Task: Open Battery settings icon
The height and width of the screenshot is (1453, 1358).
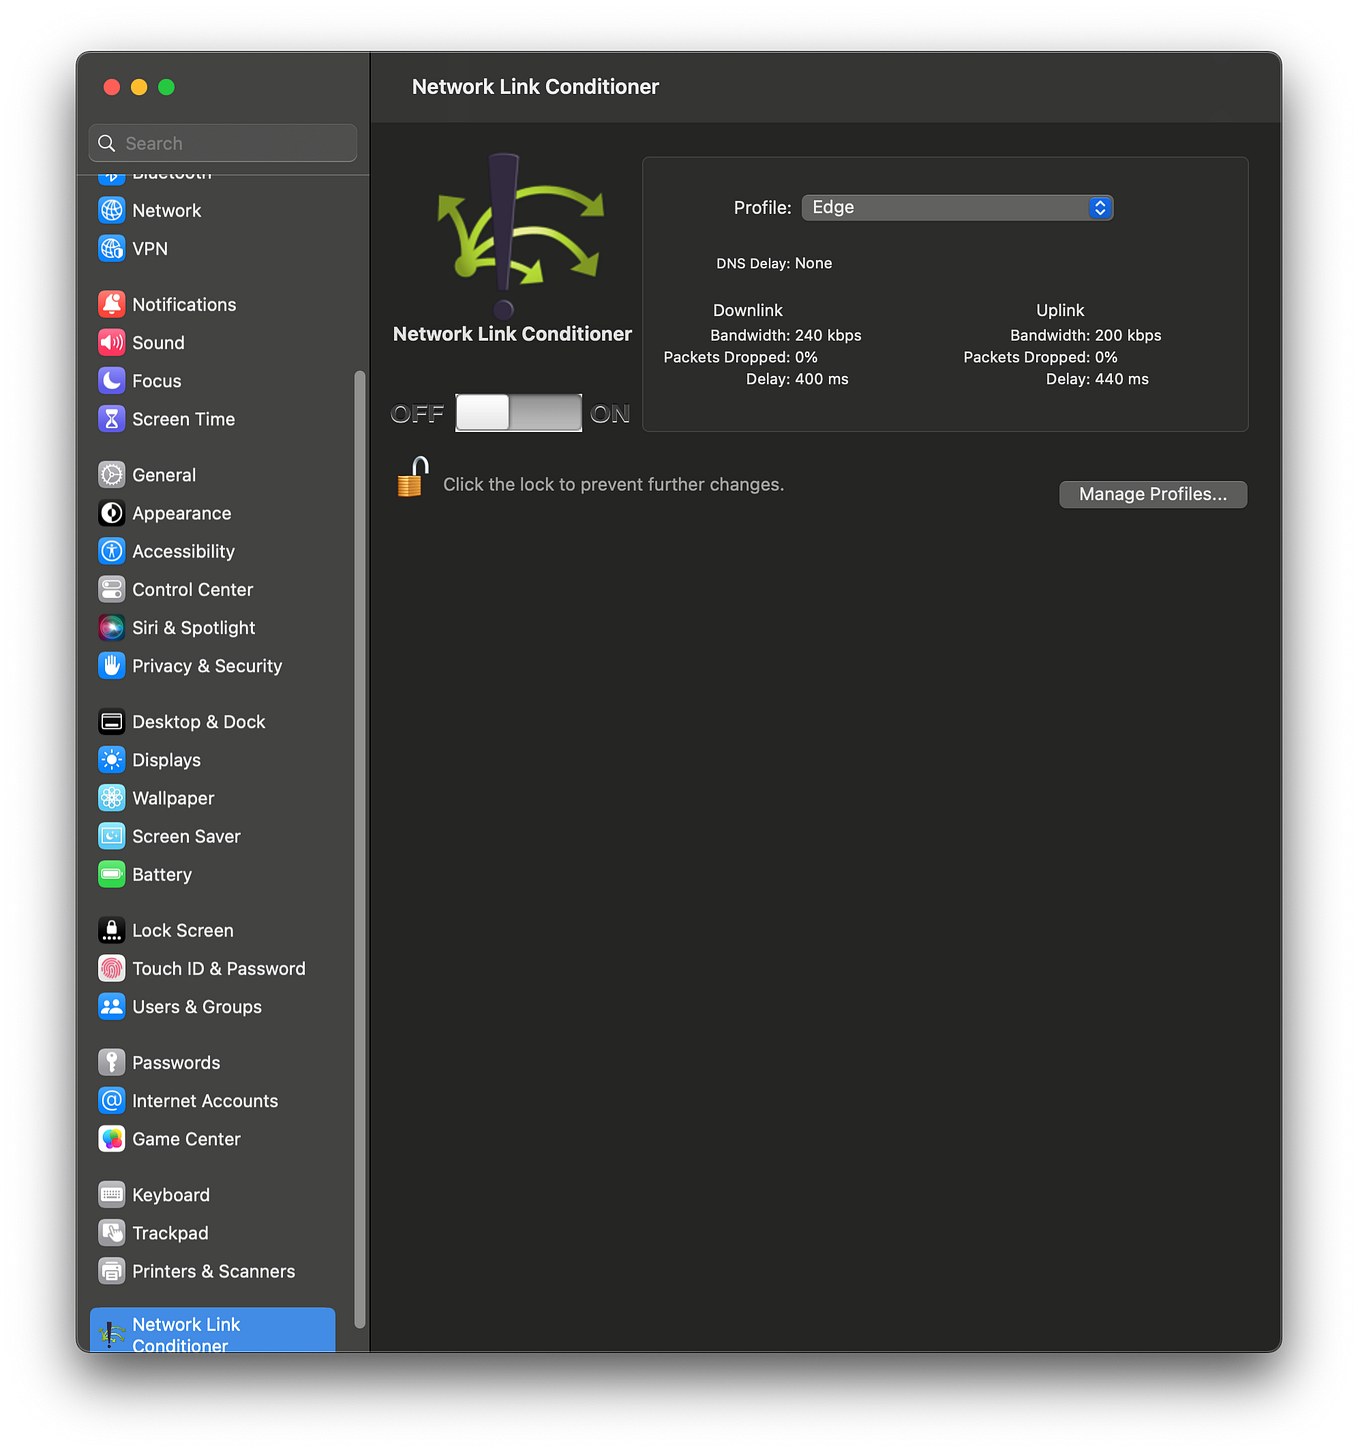Action: (111, 874)
